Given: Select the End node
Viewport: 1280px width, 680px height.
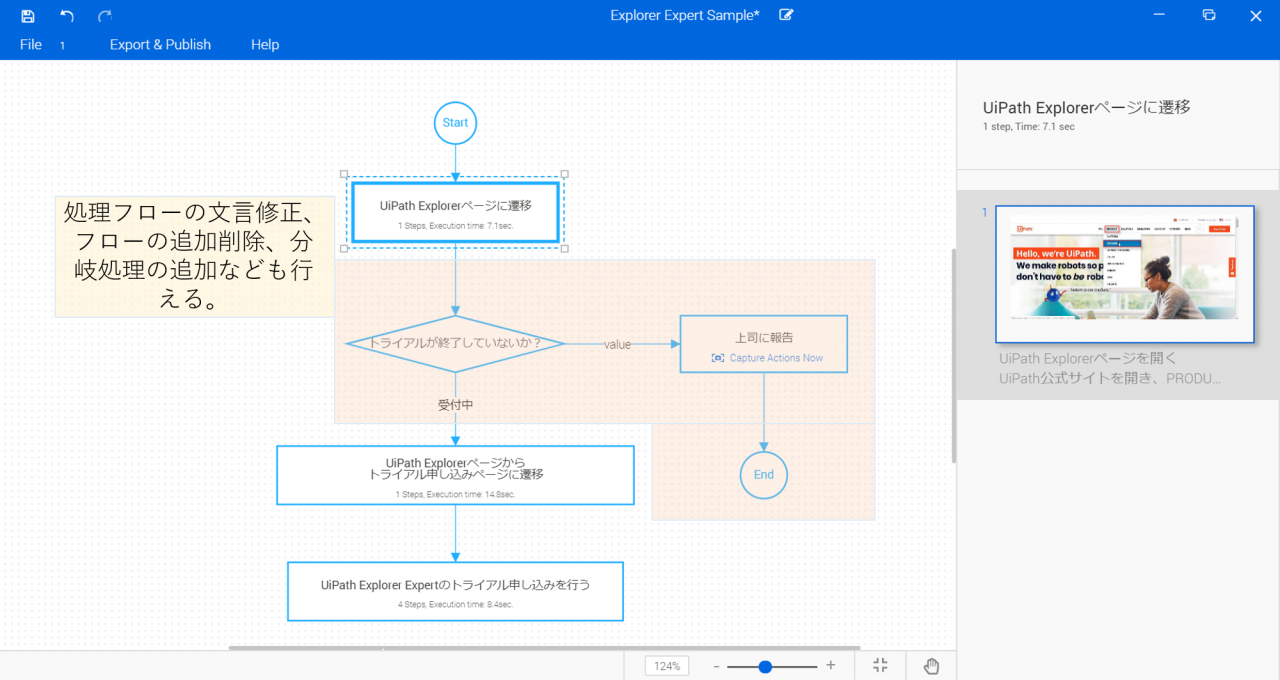Looking at the screenshot, I should tap(764, 475).
